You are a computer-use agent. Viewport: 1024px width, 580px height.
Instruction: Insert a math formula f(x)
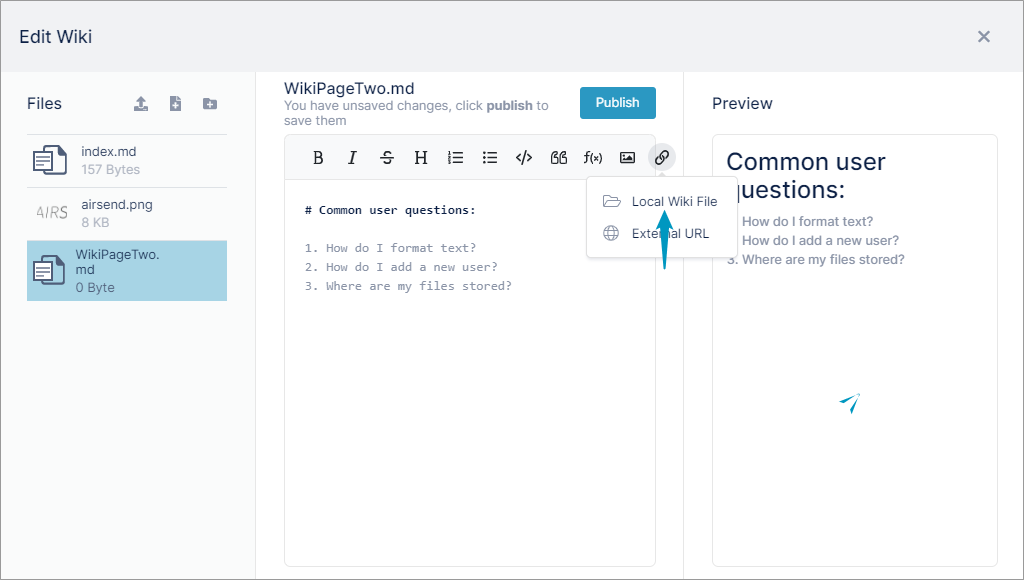(593, 157)
